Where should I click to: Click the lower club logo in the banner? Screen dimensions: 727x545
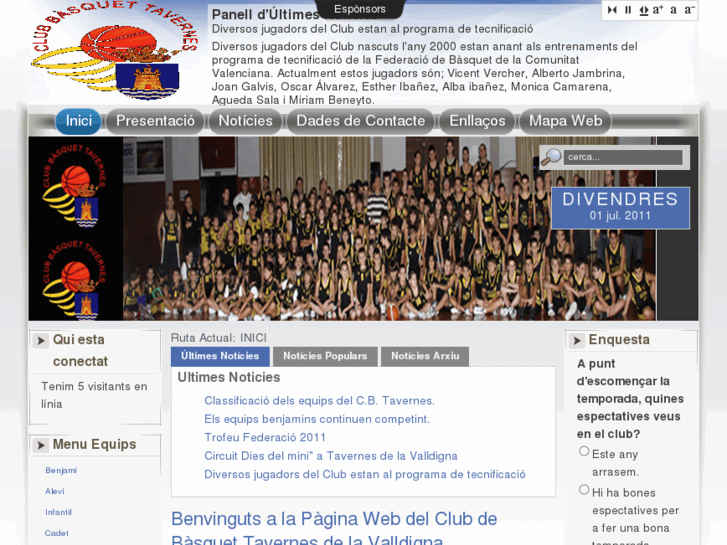pos(76,280)
